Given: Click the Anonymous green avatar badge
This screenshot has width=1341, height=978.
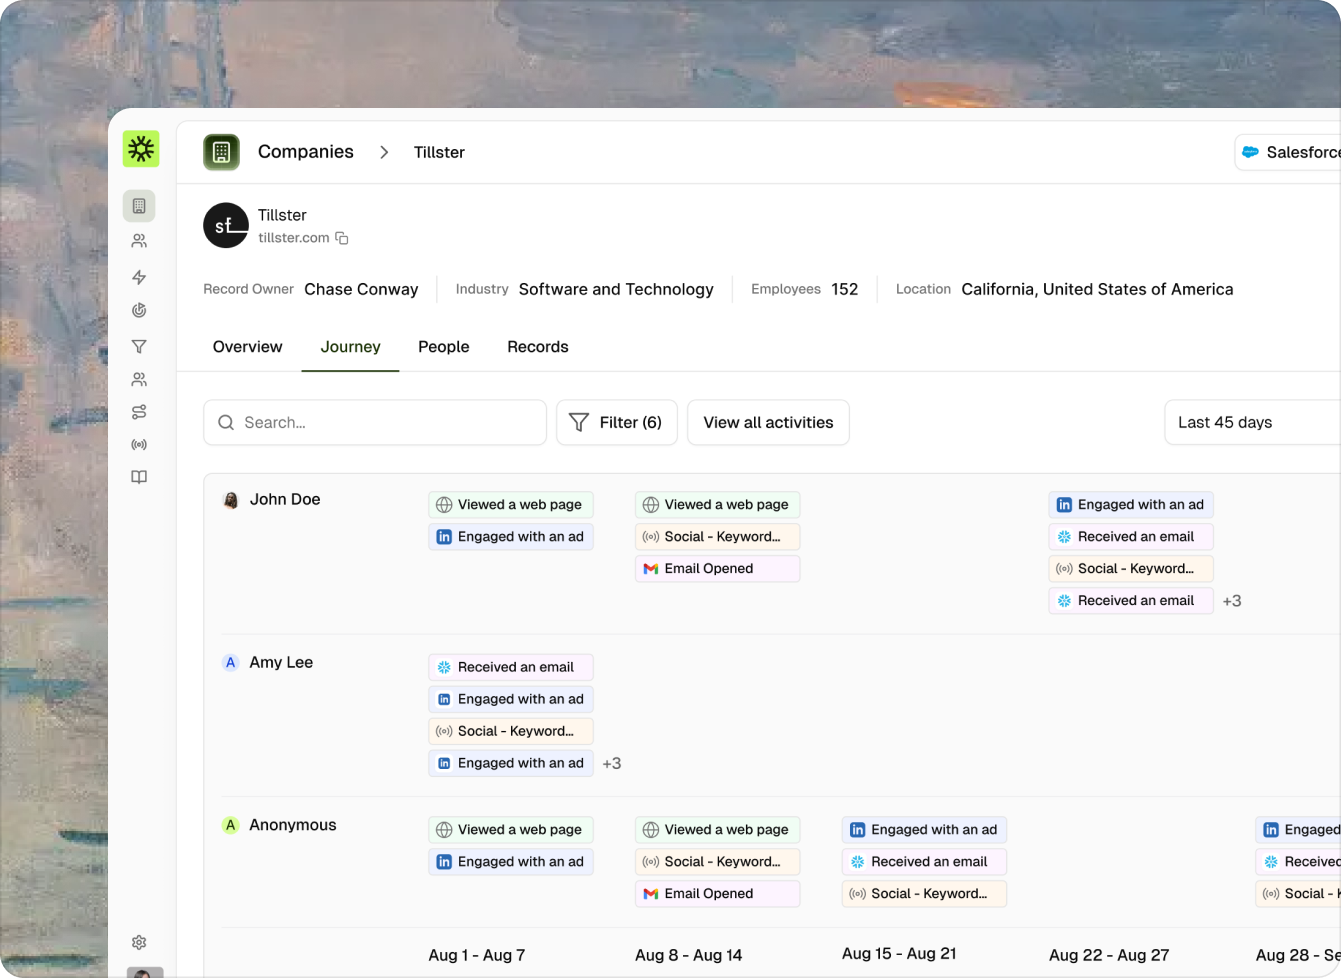Looking at the screenshot, I should click(230, 825).
